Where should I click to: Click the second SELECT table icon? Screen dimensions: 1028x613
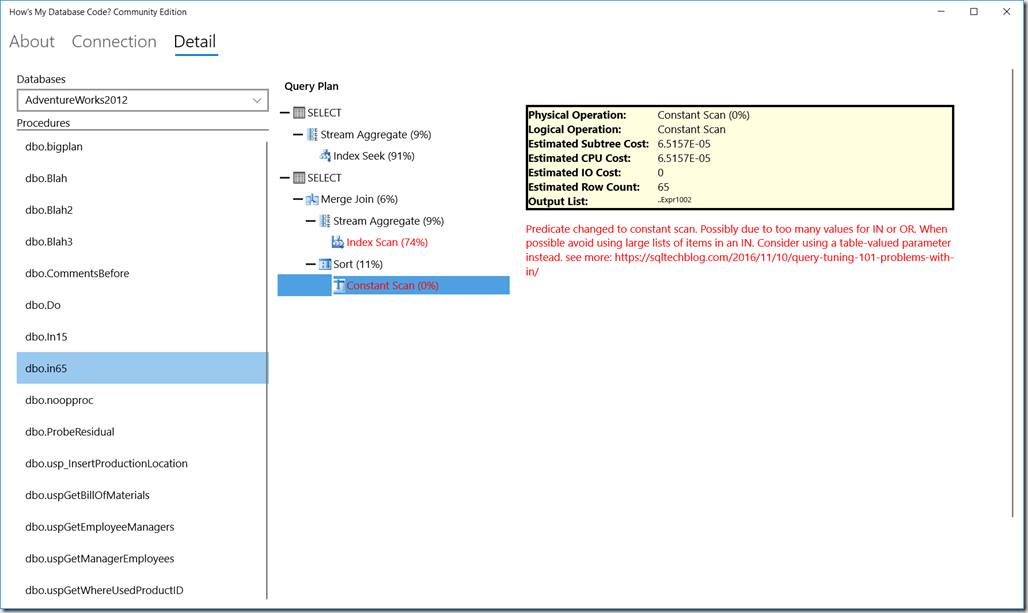(x=299, y=178)
